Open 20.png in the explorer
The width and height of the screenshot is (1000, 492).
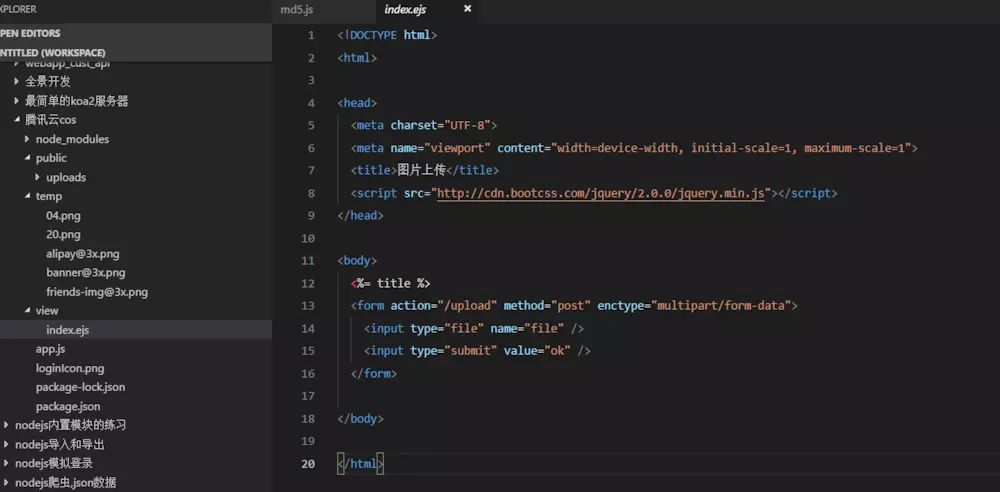(x=63, y=235)
